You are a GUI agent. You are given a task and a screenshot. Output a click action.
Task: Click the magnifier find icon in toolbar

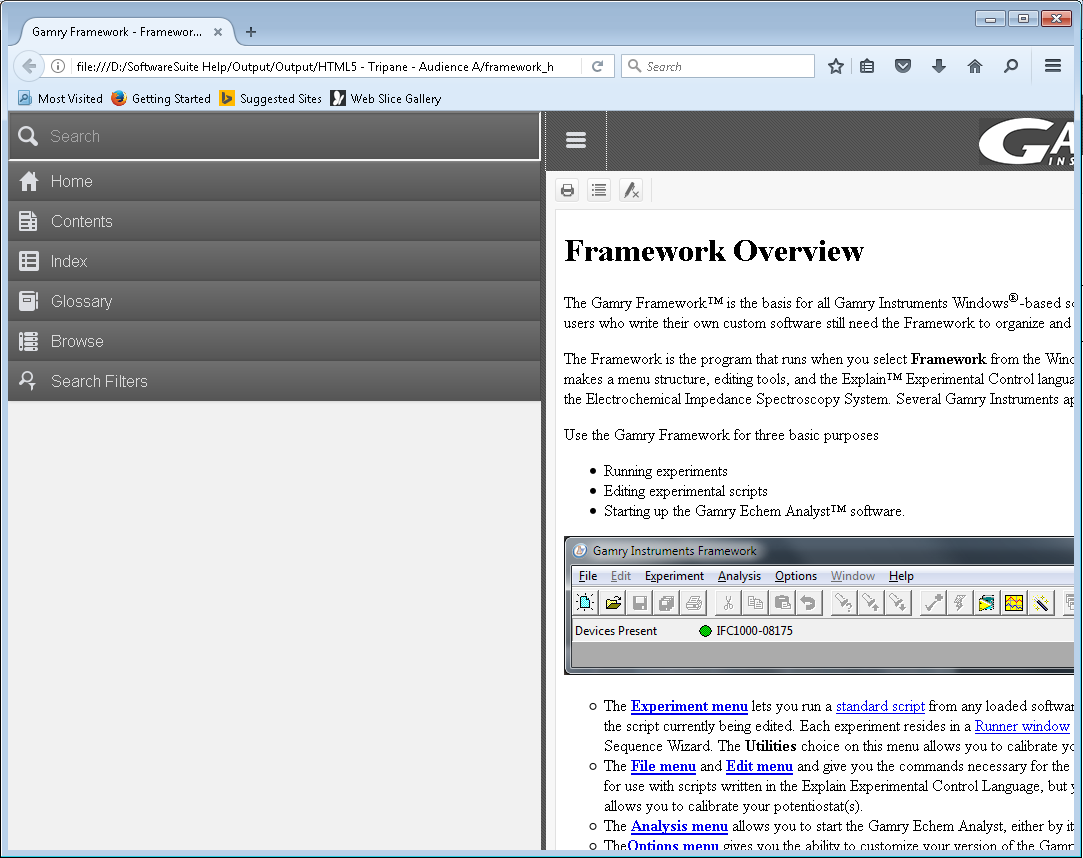pos(1010,66)
